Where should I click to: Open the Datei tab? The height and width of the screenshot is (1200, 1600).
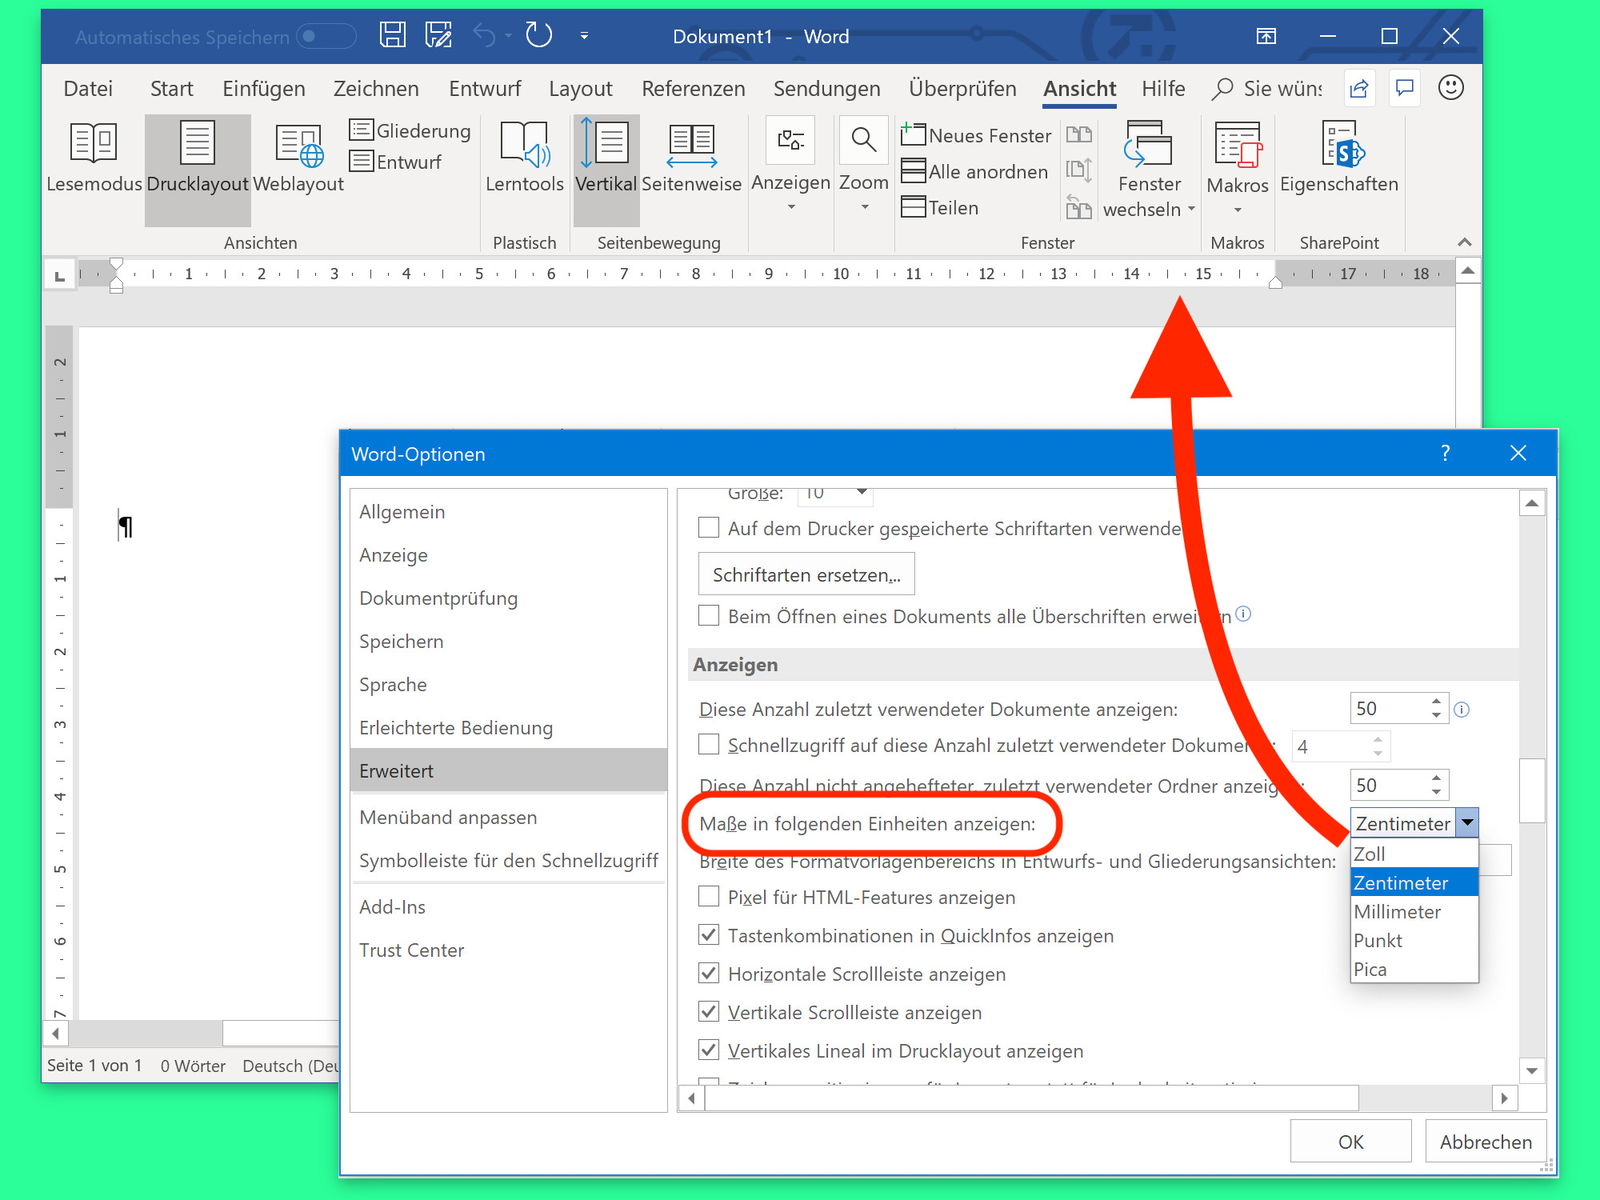(88, 88)
